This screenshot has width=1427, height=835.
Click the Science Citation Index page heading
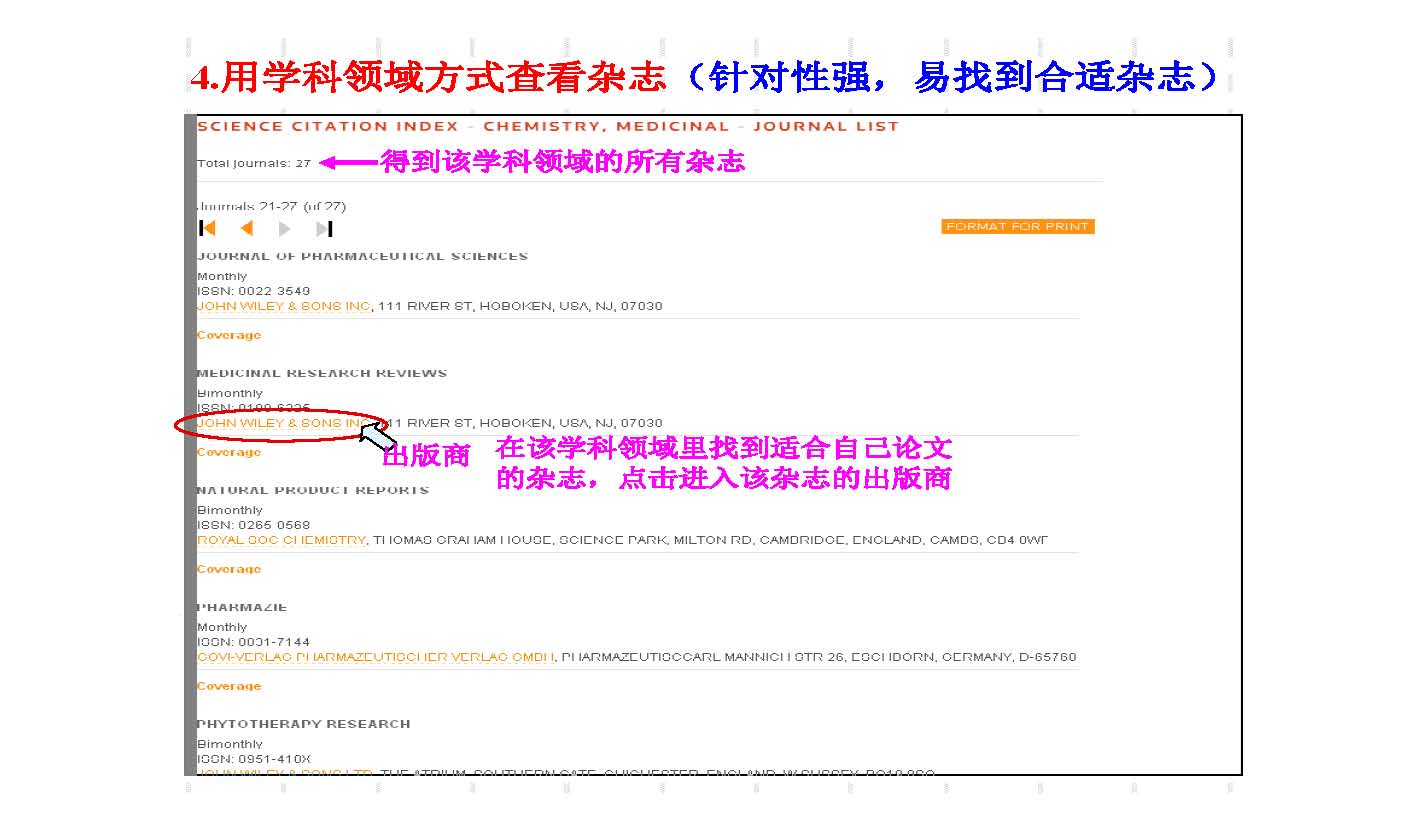pyautogui.click(x=548, y=126)
